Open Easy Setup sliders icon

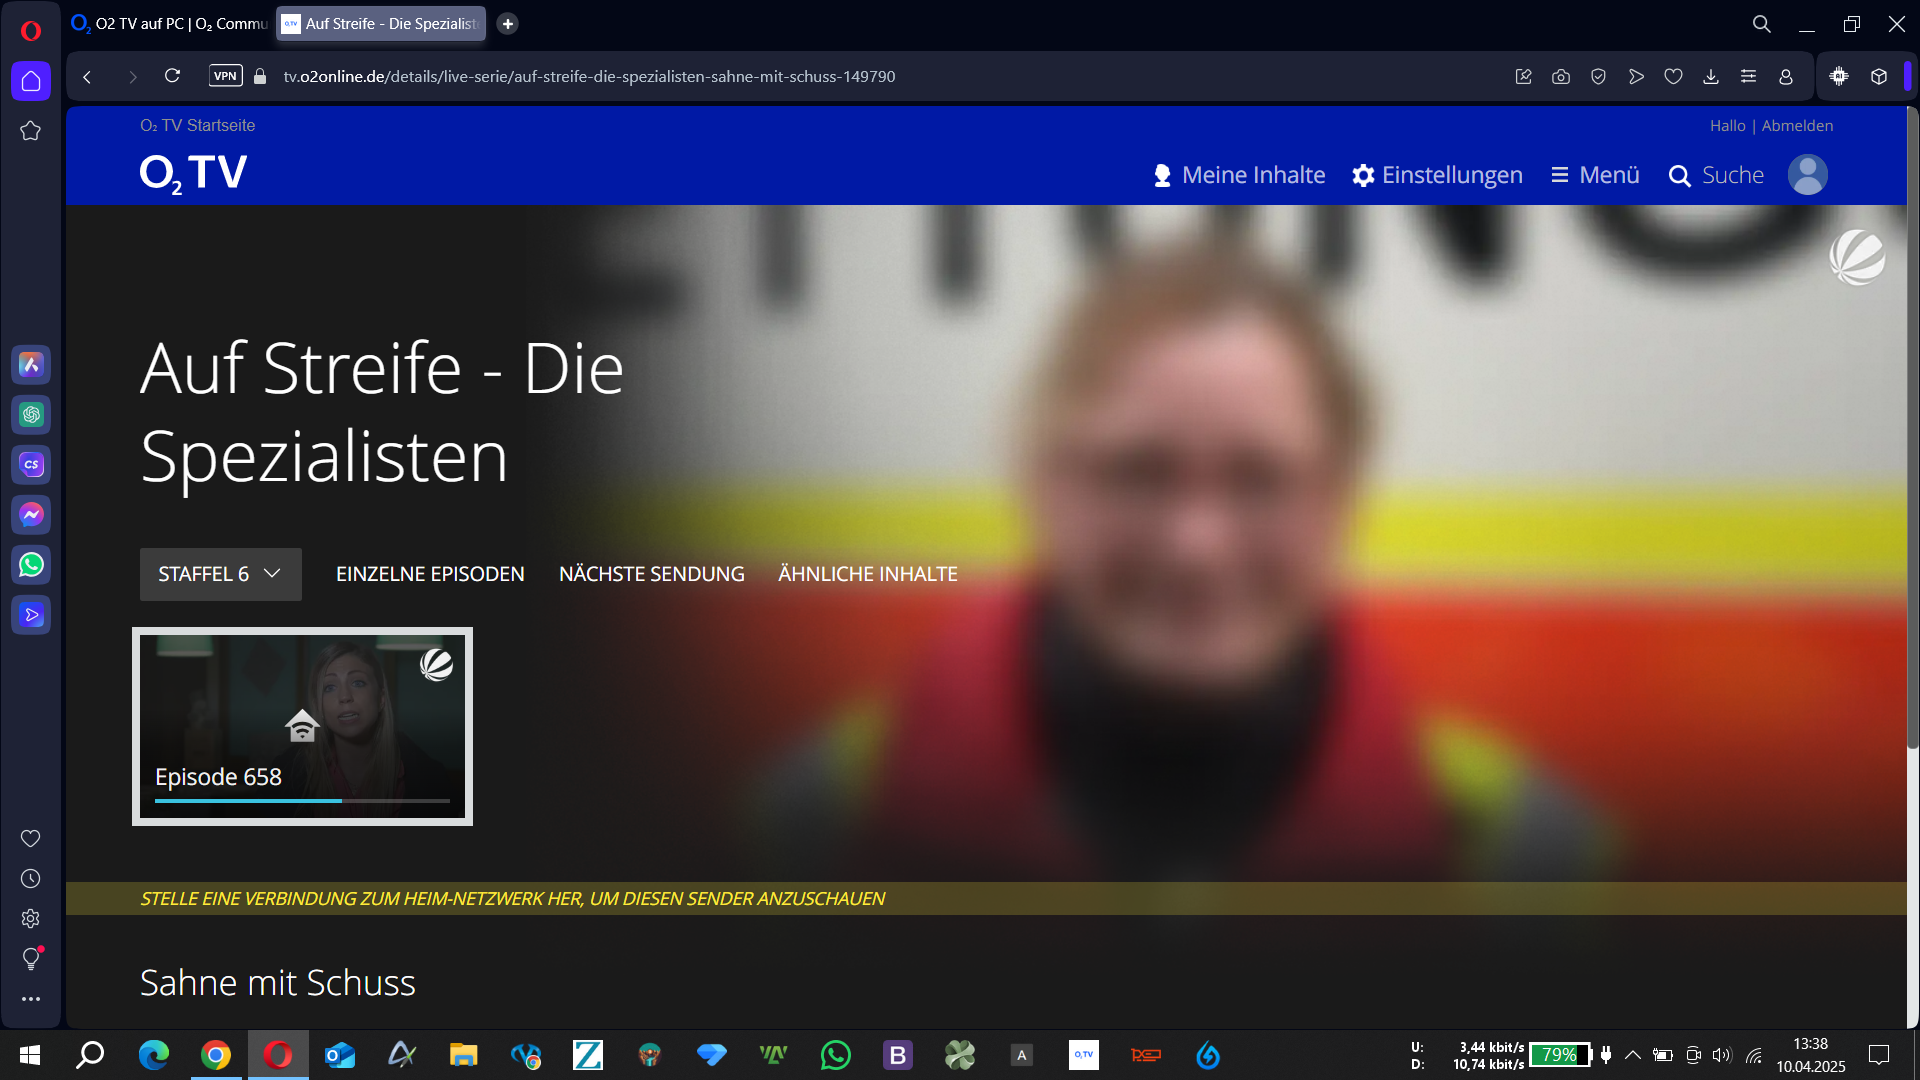[x=1749, y=77]
